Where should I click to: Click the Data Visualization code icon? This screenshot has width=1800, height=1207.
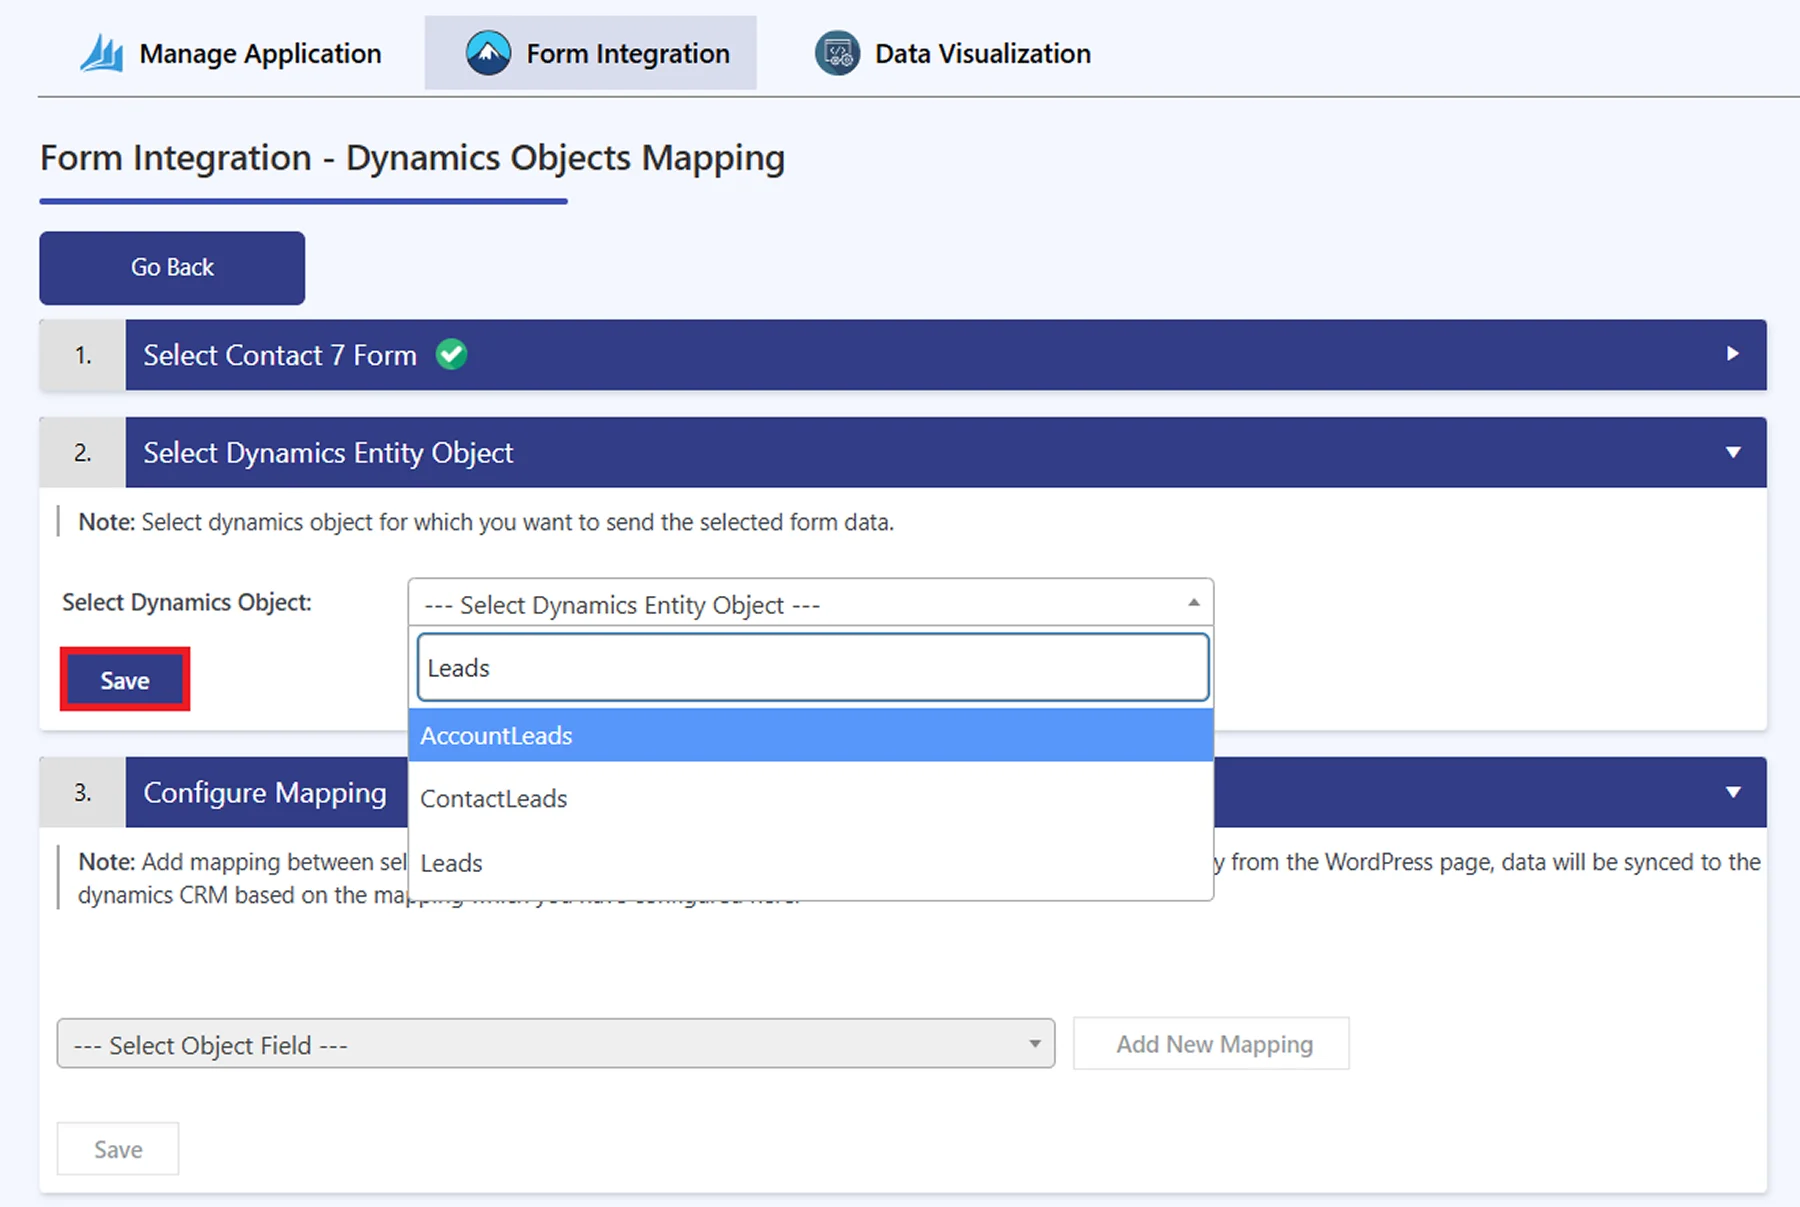pos(836,52)
